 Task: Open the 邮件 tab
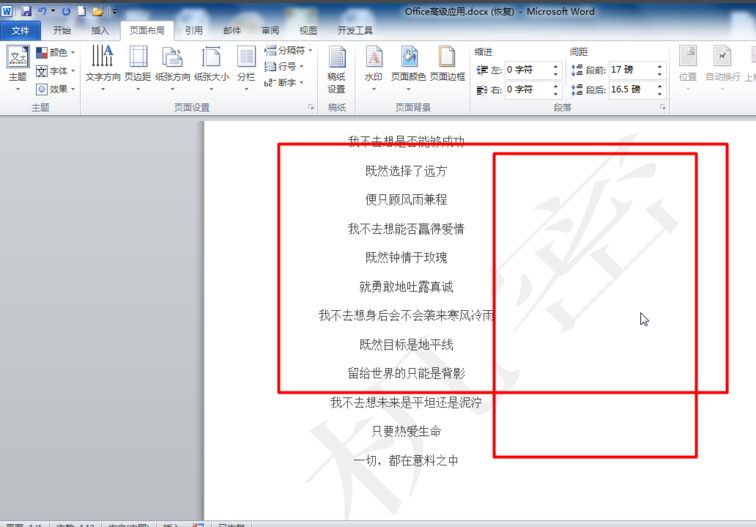pyautogui.click(x=232, y=30)
